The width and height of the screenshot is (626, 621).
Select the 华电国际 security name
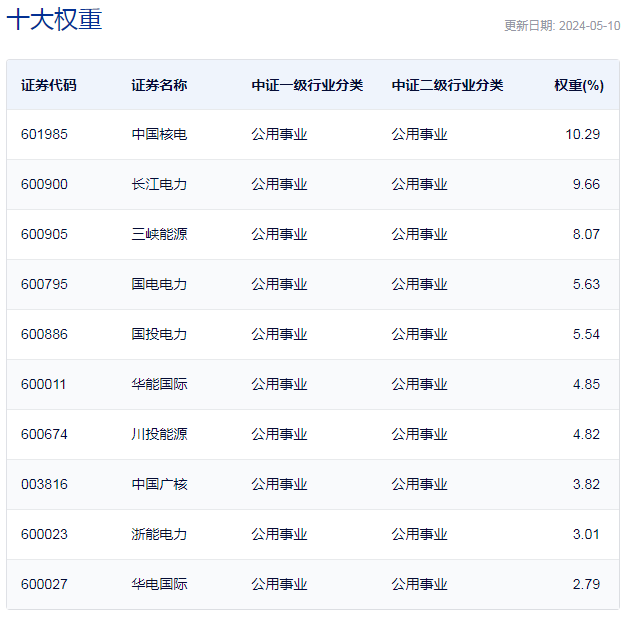pyautogui.click(x=159, y=584)
